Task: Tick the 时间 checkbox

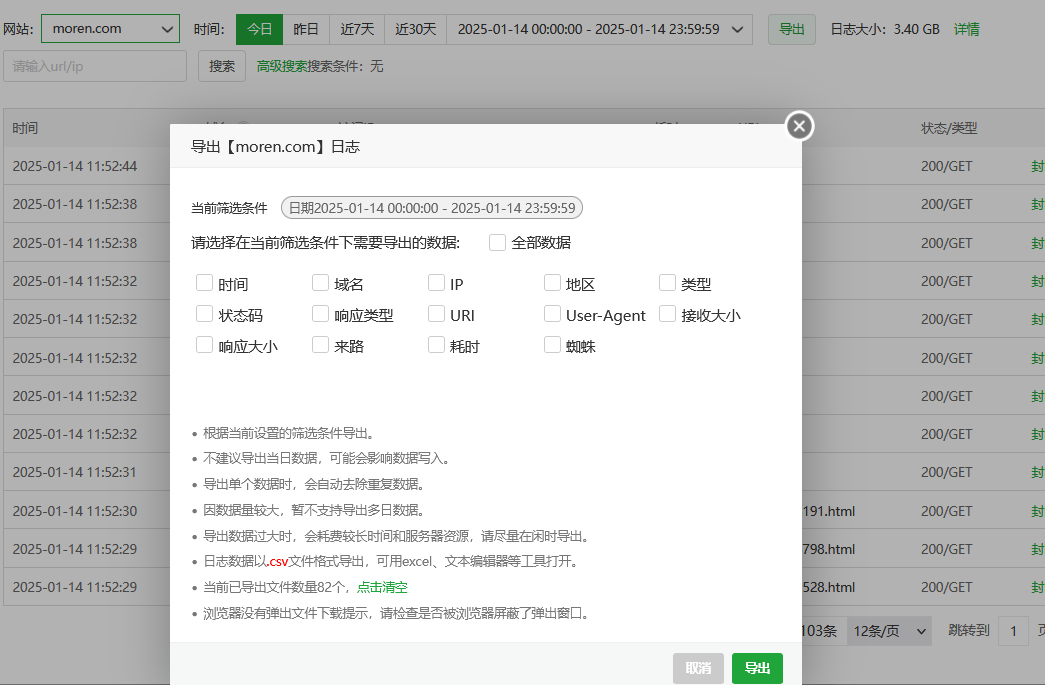Action: (205, 283)
